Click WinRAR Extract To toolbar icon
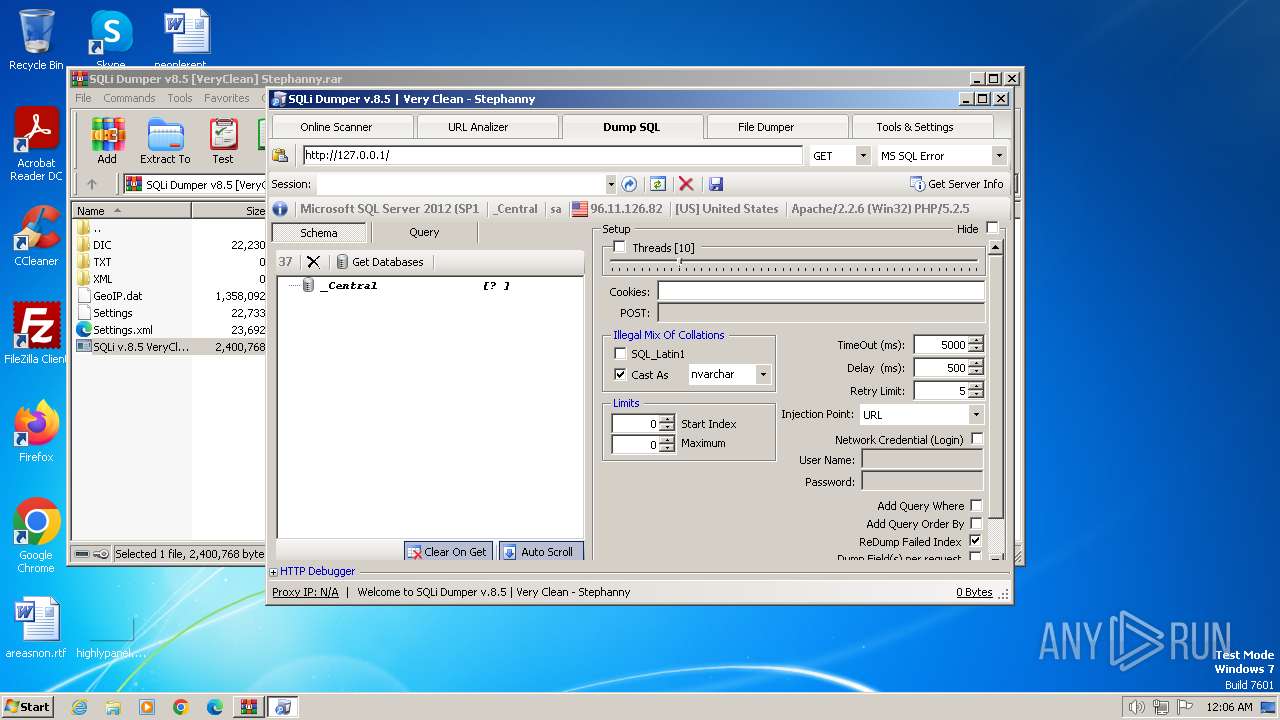Viewport: 1280px width, 720px height. pyautogui.click(x=165, y=141)
